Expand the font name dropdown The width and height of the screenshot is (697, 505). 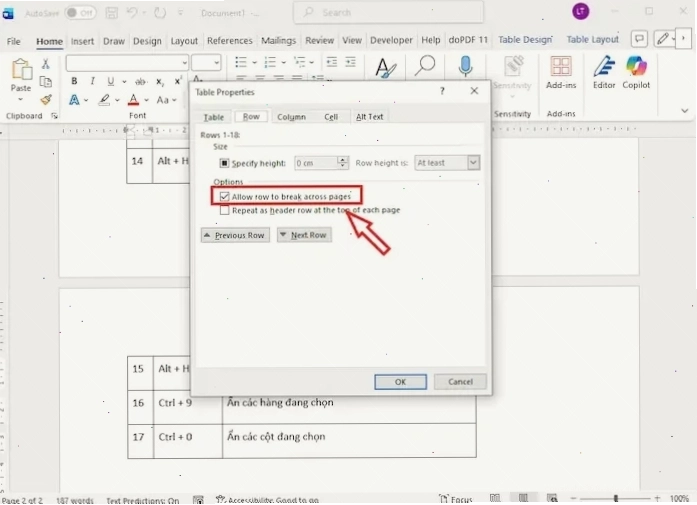click(x=184, y=63)
